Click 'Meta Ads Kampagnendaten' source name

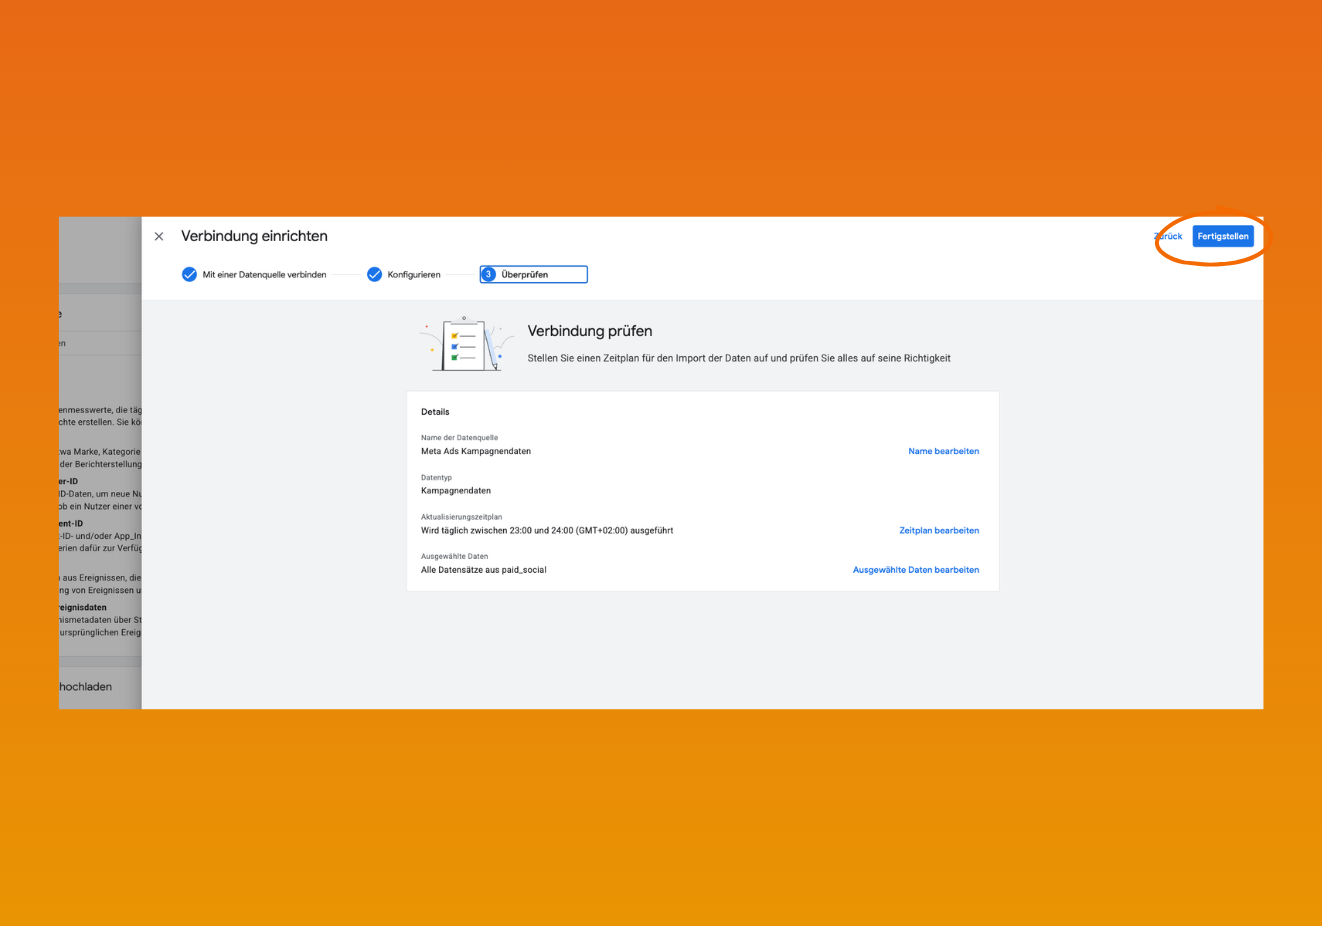[x=476, y=451]
